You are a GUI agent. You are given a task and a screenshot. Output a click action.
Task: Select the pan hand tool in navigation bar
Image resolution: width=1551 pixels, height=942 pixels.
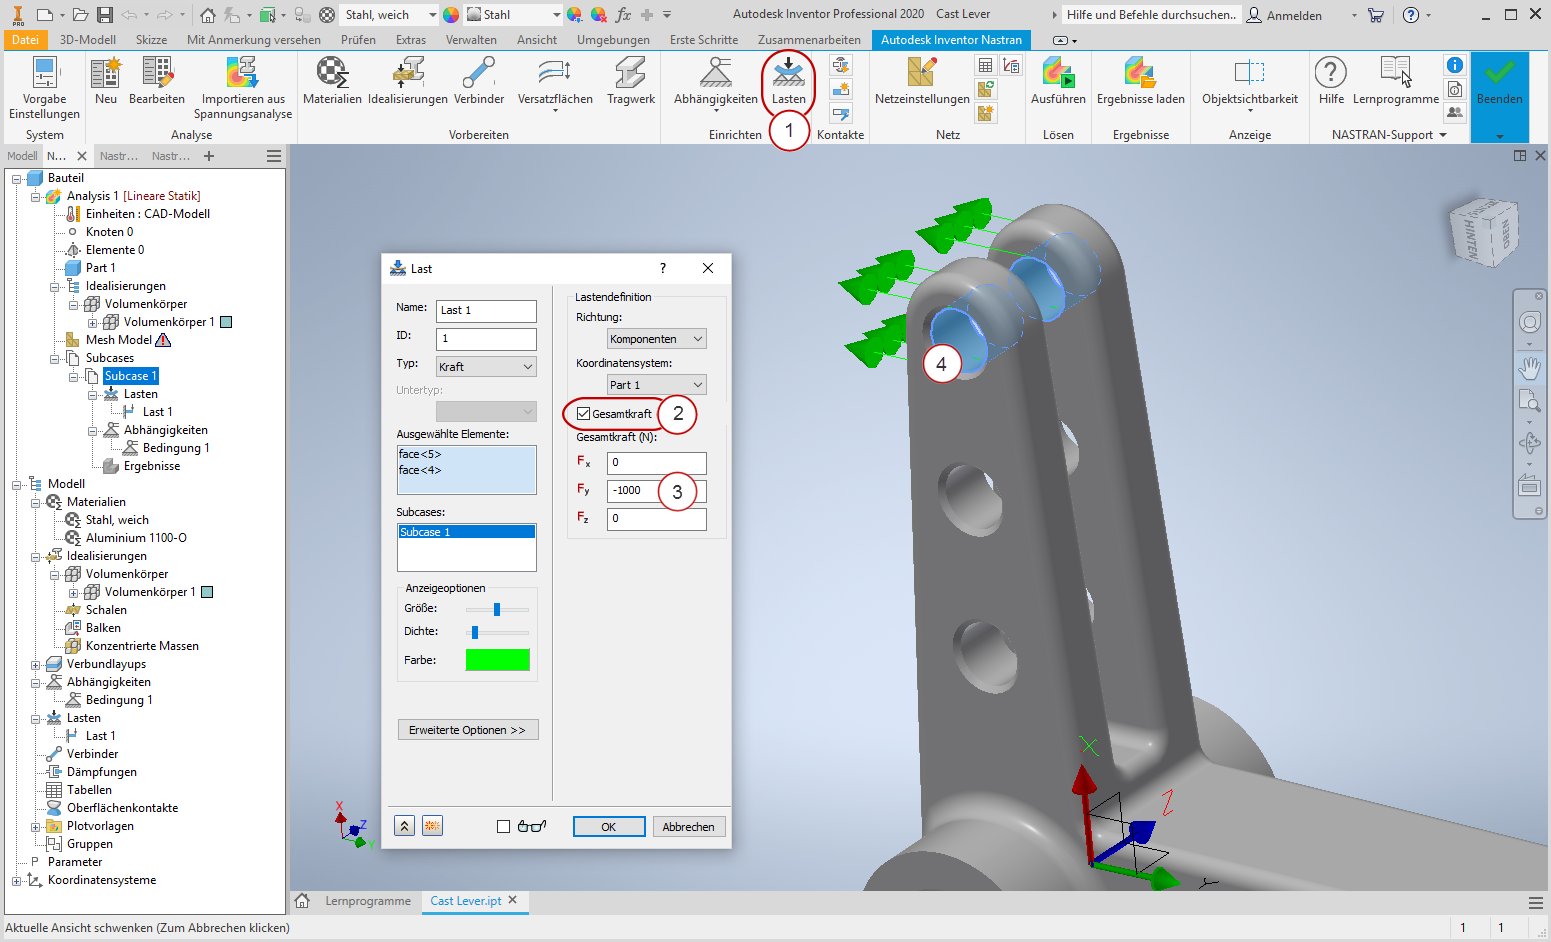(x=1529, y=368)
